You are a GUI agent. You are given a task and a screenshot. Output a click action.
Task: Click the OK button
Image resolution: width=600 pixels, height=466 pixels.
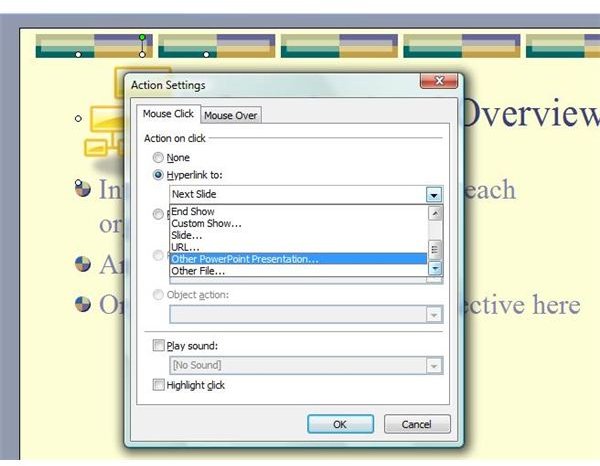click(x=340, y=424)
